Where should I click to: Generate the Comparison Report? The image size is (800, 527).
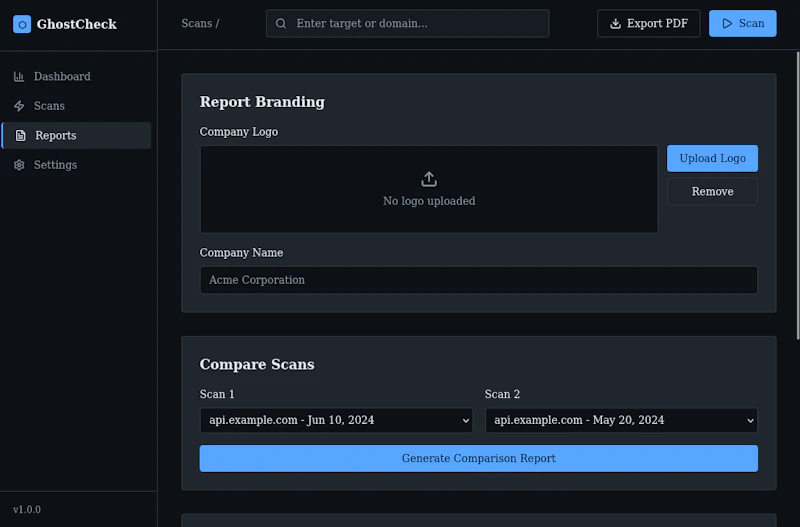tap(479, 458)
